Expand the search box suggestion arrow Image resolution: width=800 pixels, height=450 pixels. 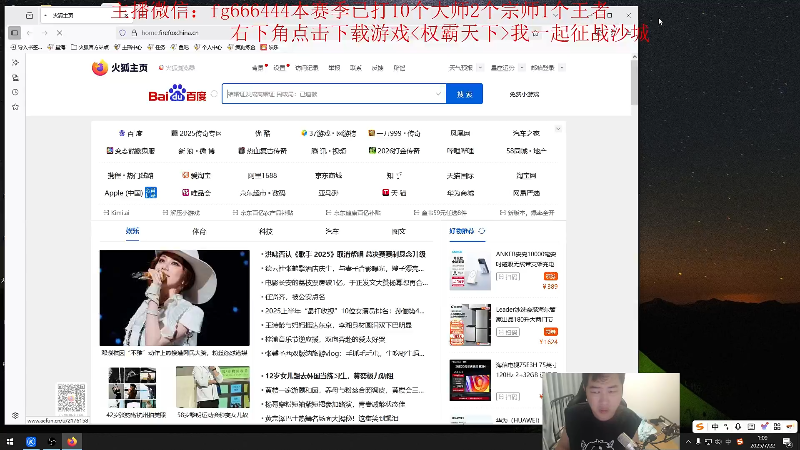click(438, 94)
